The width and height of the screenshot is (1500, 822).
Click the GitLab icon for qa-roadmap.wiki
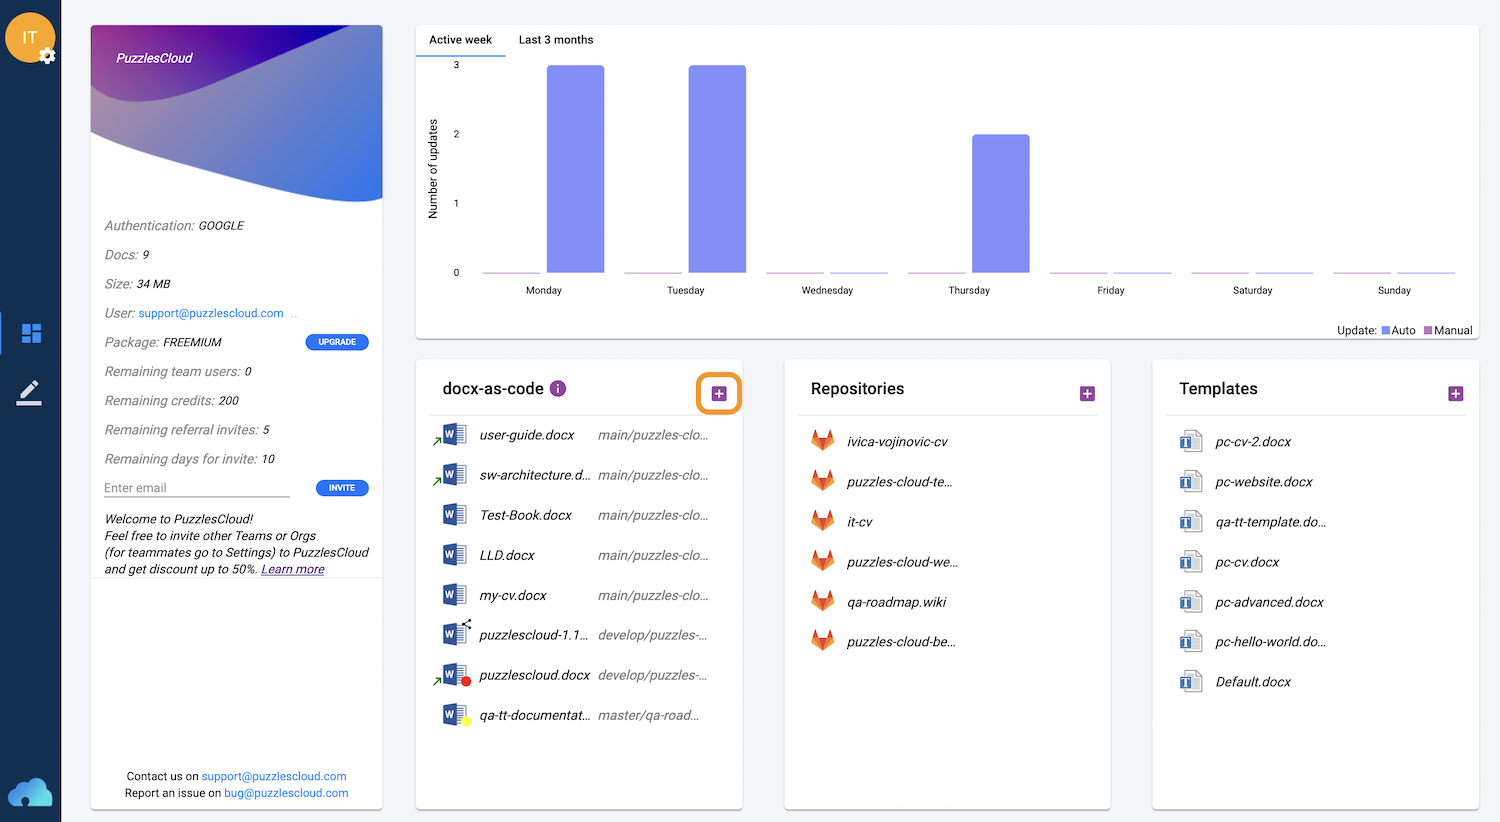(x=822, y=601)
